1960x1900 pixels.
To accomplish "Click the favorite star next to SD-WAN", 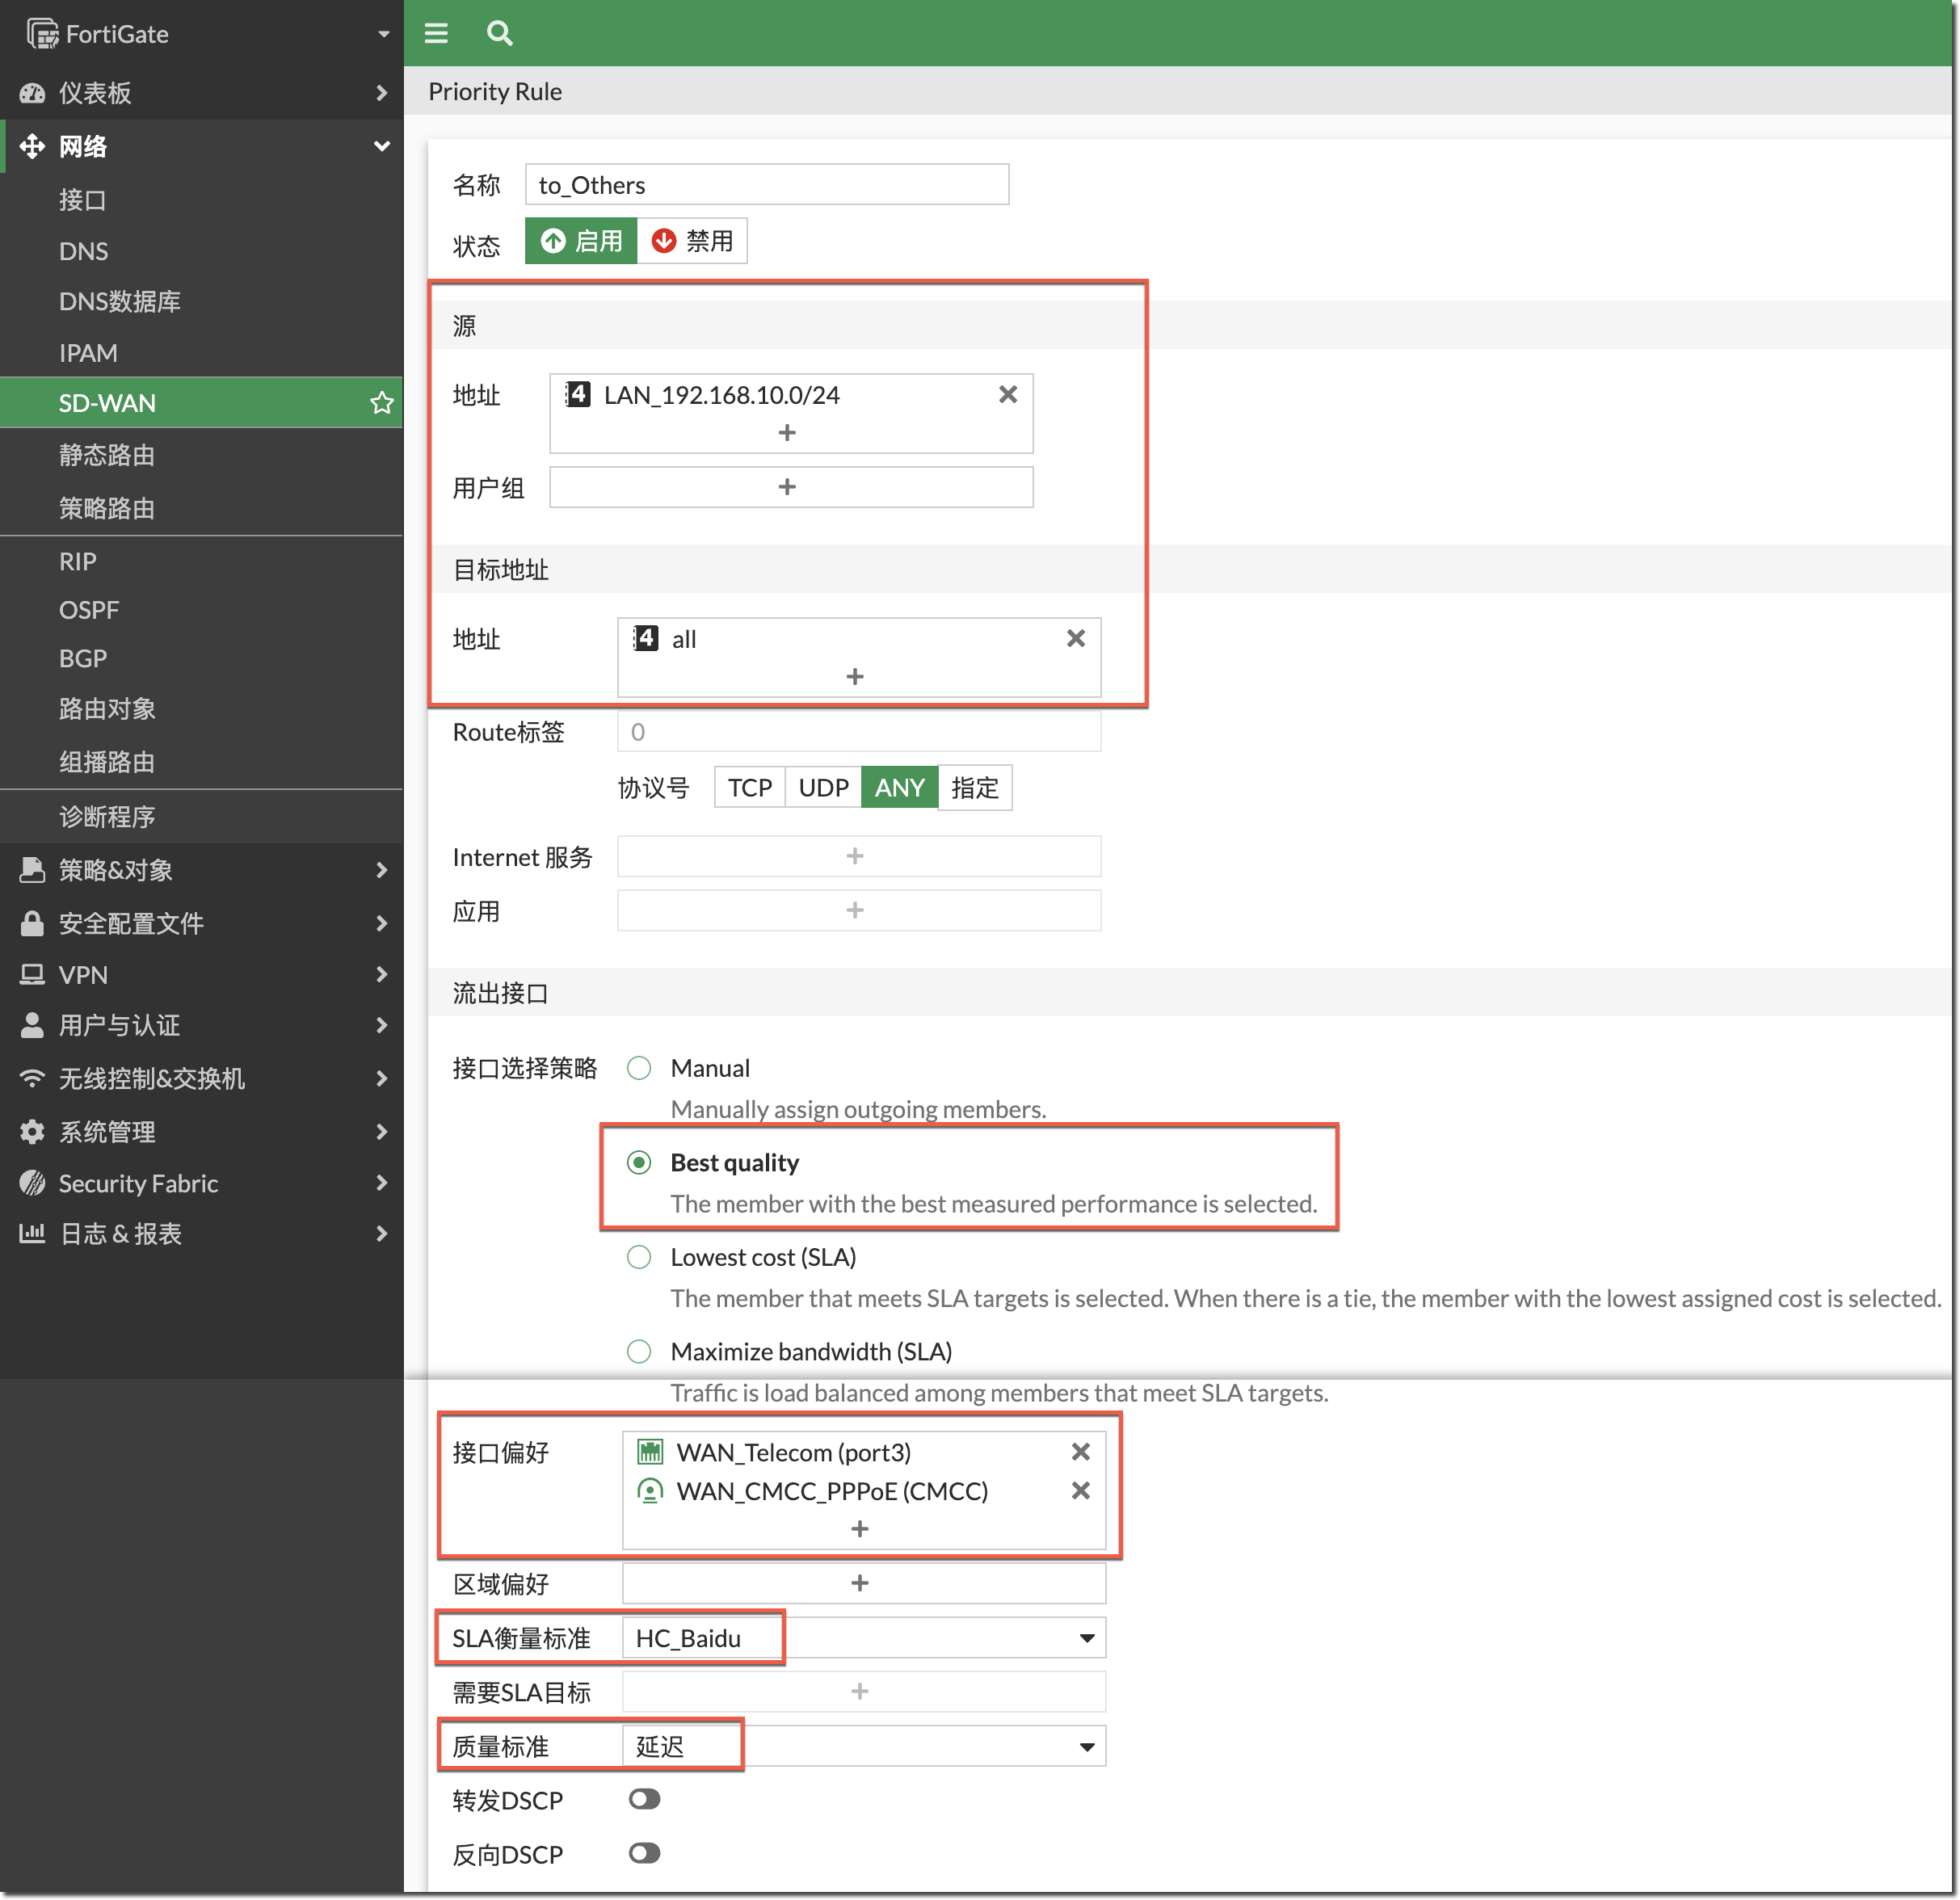I will [x=381, y=403].
